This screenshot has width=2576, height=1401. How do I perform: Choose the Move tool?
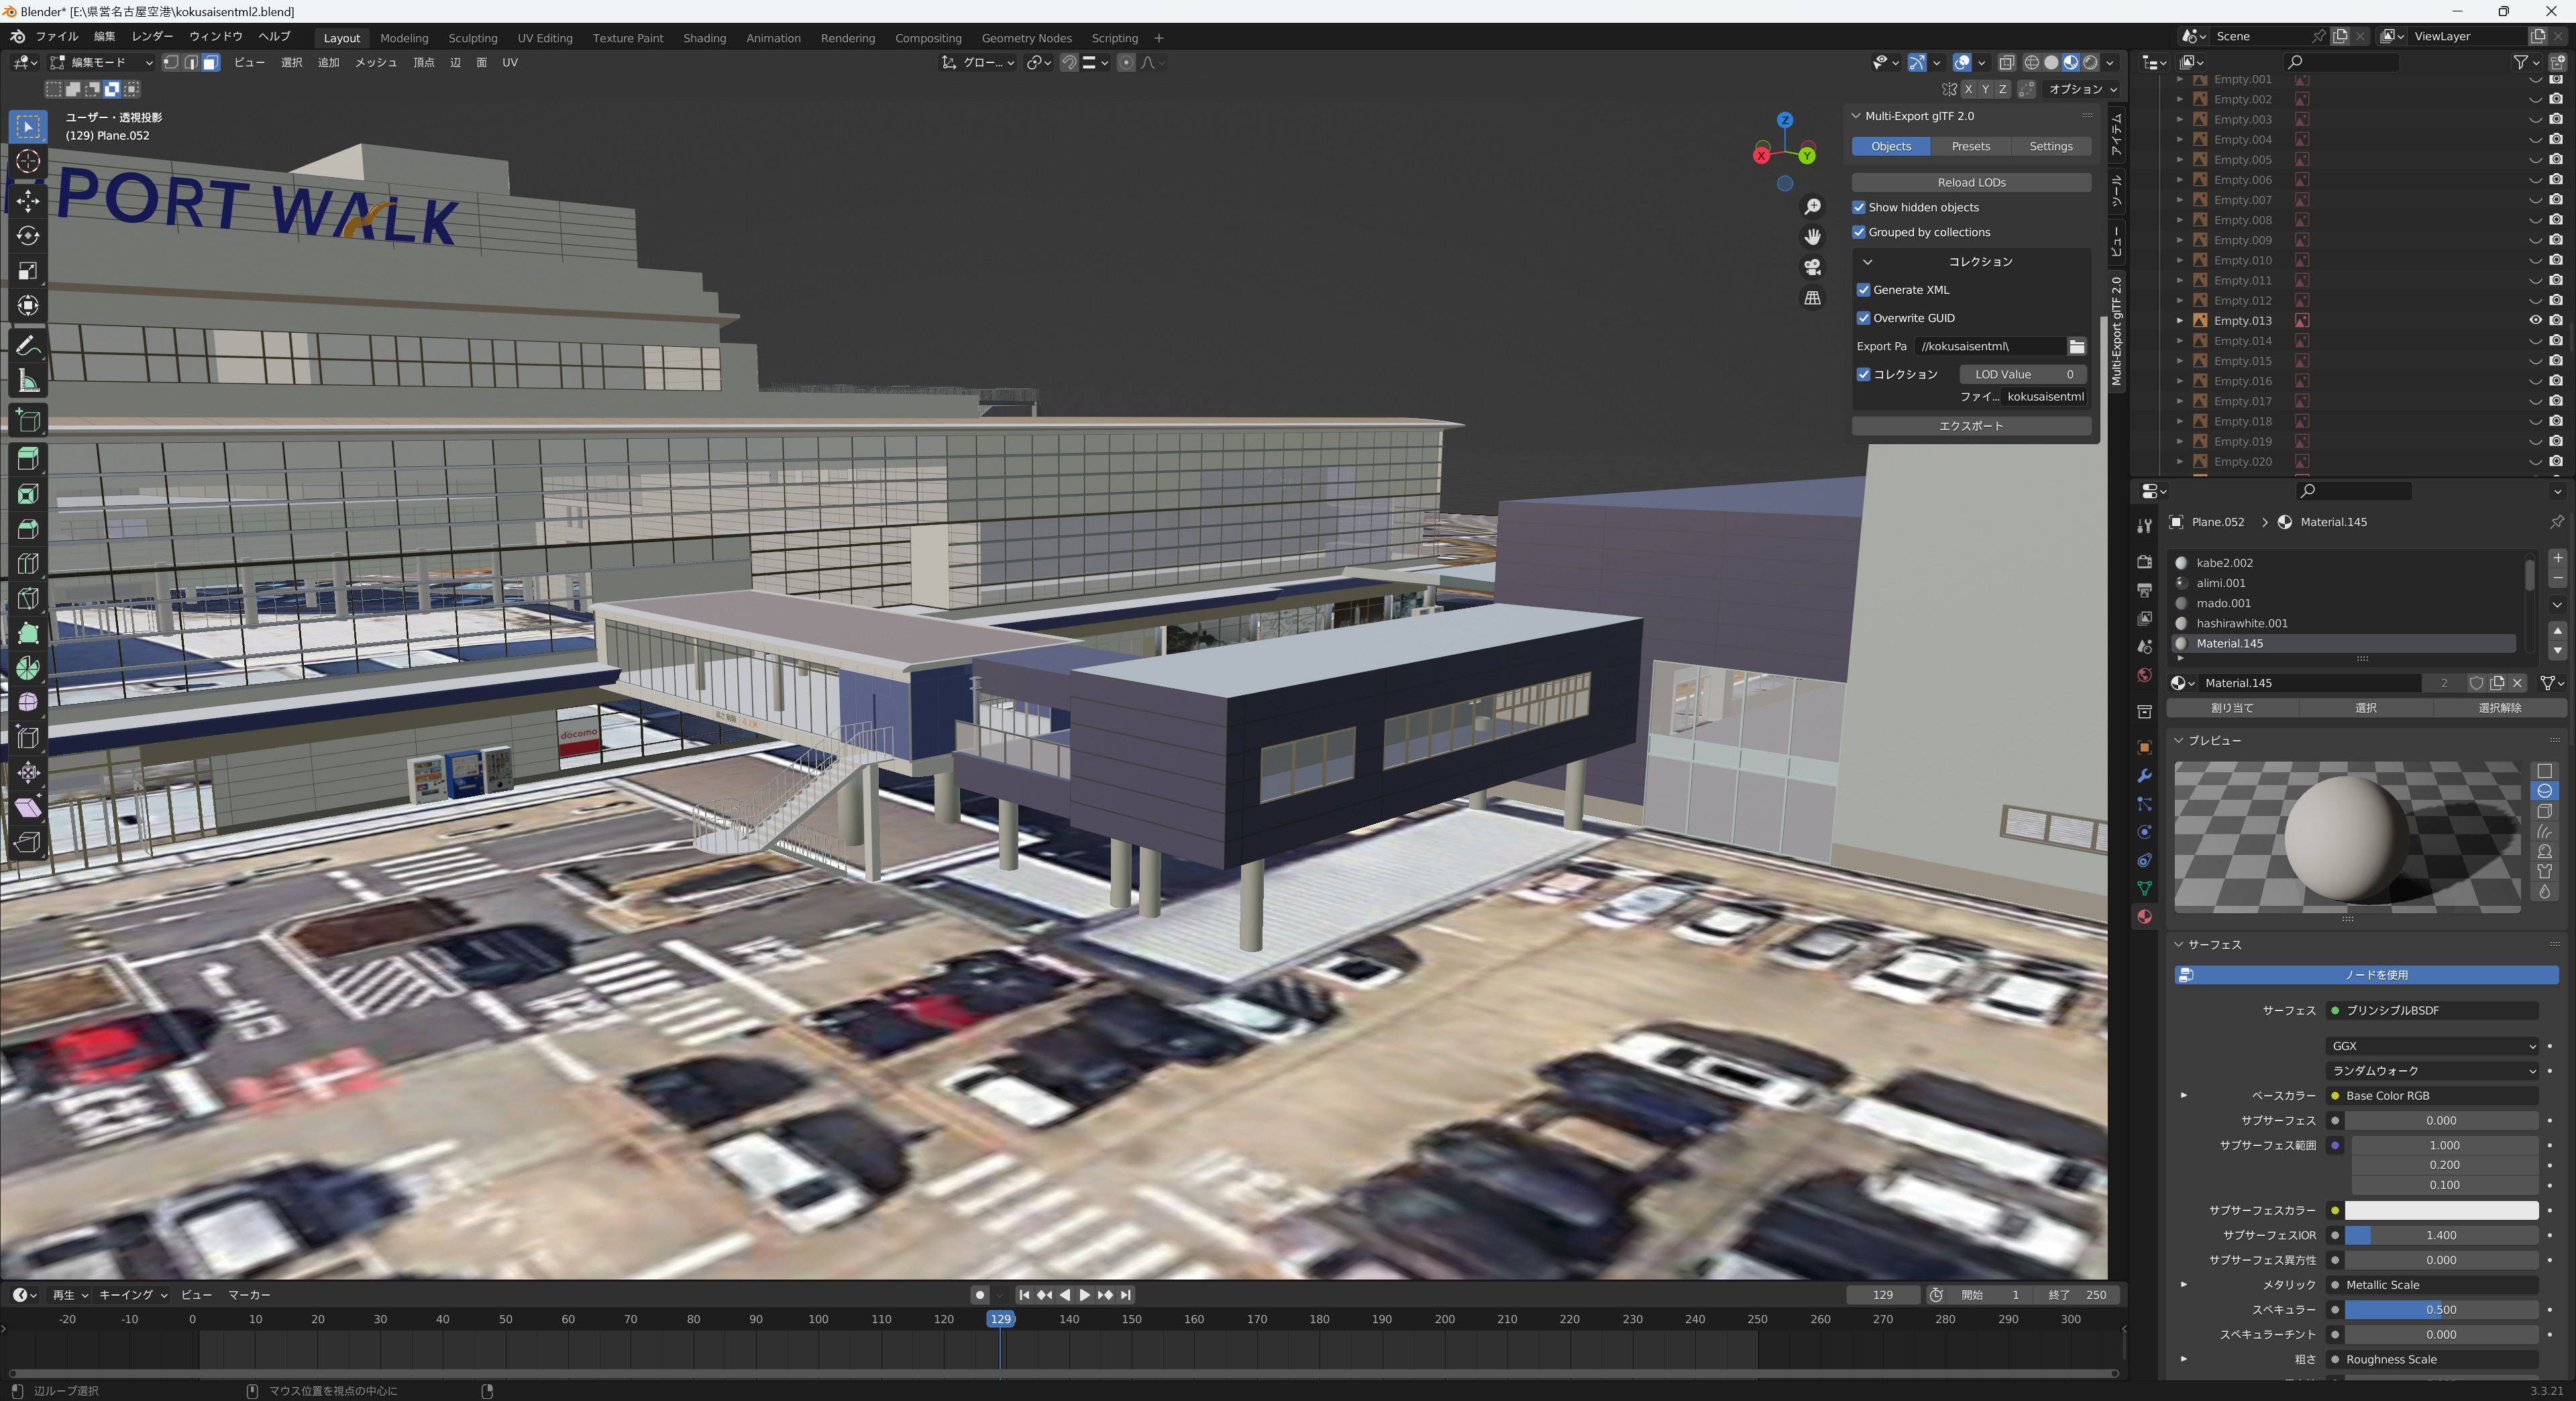tap(28, 201)
